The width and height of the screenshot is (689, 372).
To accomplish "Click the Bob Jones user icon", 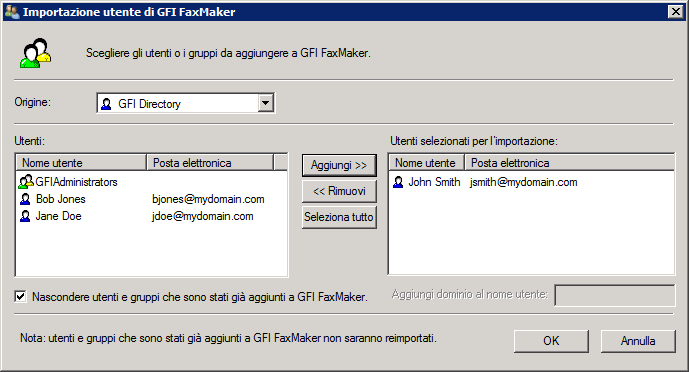I will click(25, 199).
